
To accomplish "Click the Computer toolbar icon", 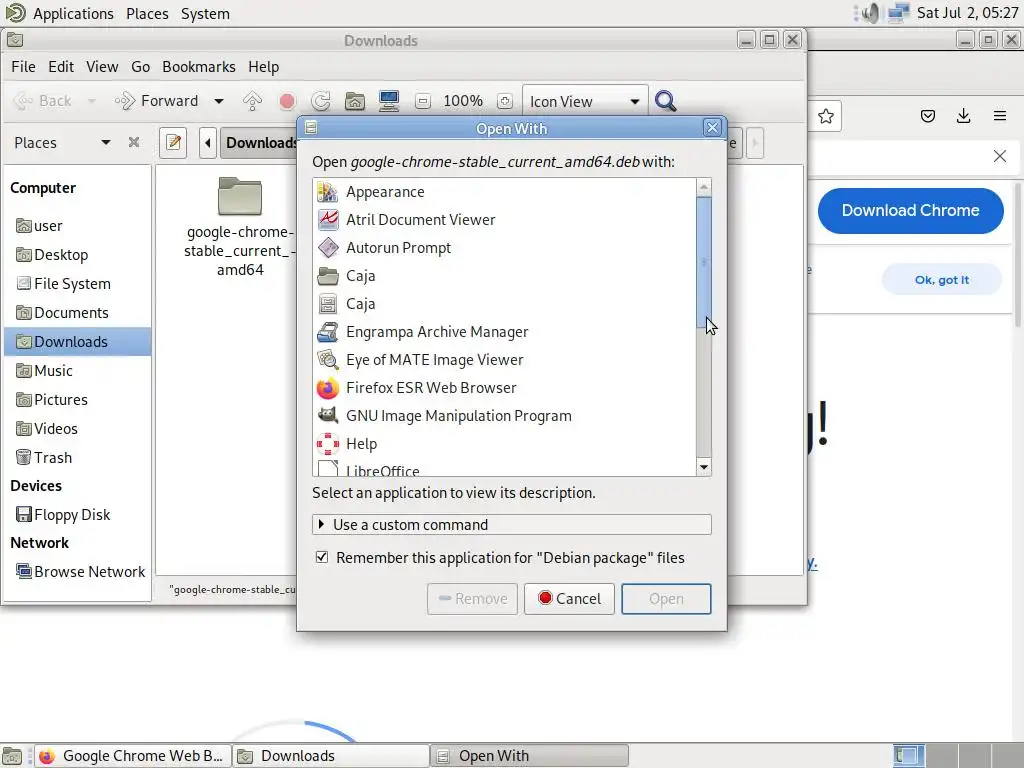I will pyautogui.click(x=389, y=101).
